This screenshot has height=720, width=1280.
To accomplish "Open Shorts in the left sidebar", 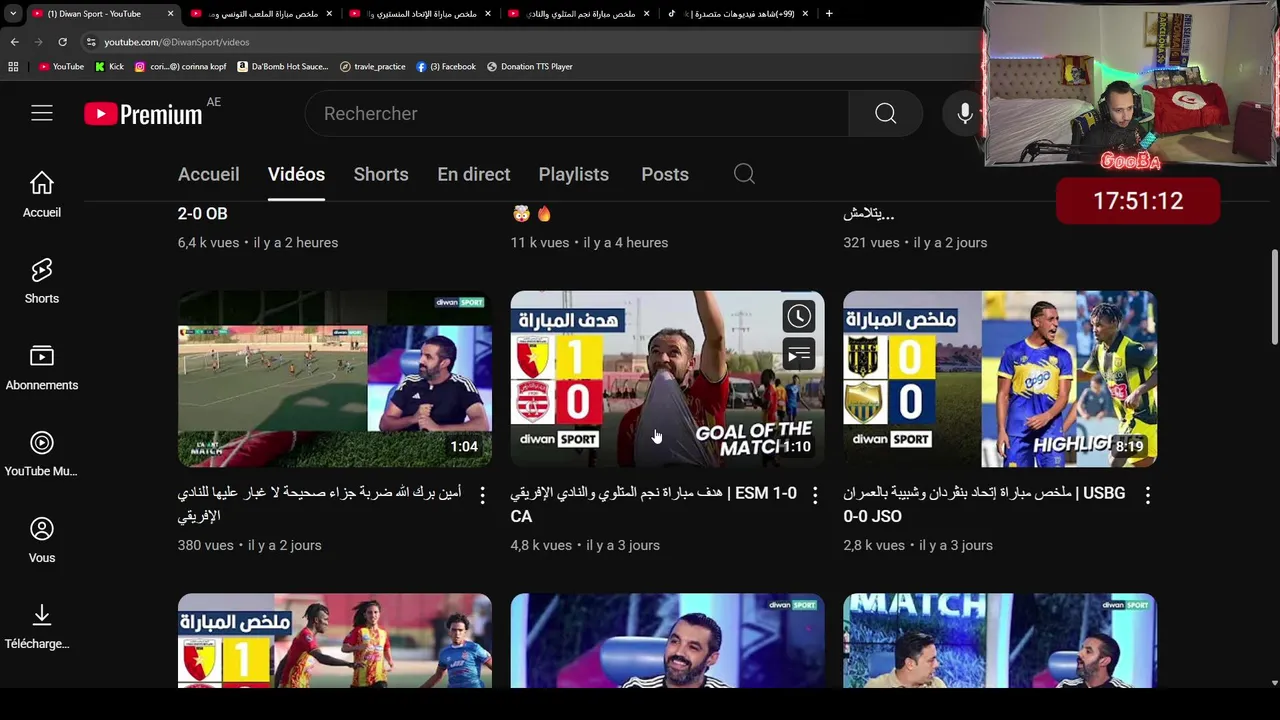I will tap(42, 281).
